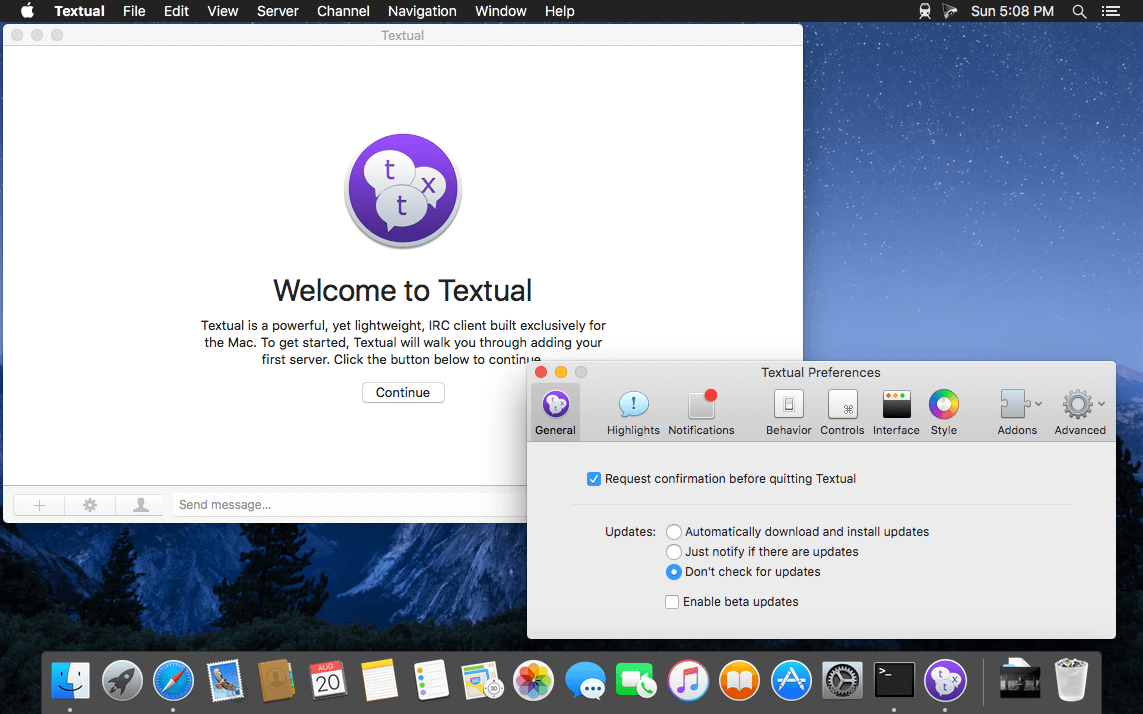Open Trash from the dock
1143x714 pixels.
1071,681
